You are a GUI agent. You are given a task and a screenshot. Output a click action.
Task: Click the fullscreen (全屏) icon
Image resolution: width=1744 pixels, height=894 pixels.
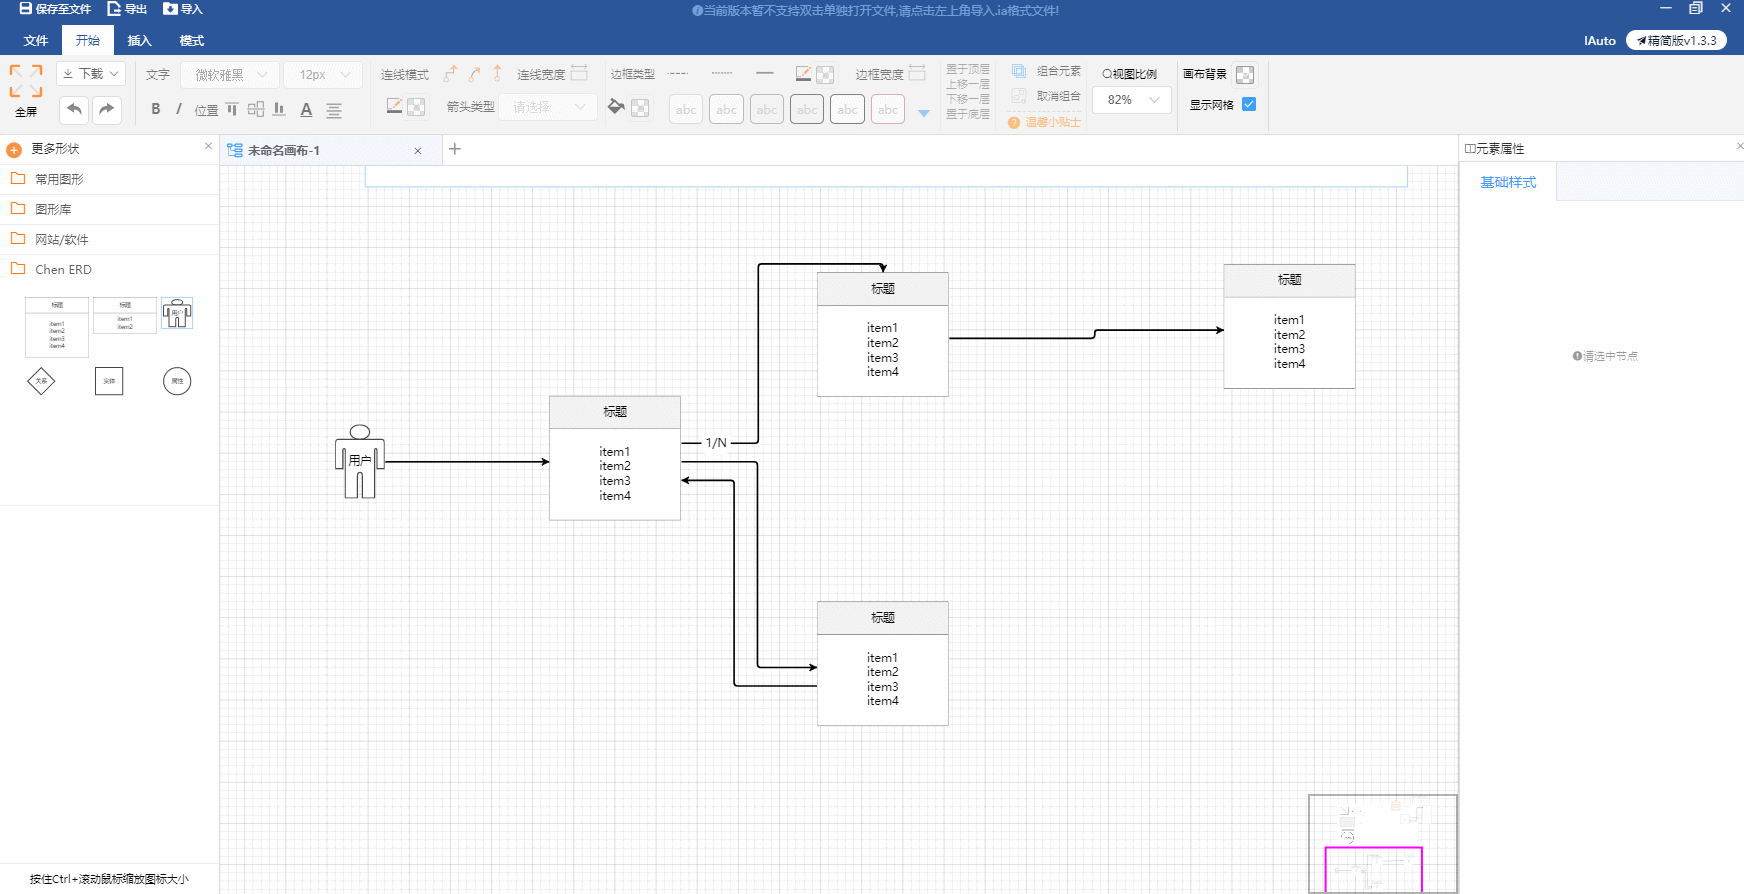point(26,81)
